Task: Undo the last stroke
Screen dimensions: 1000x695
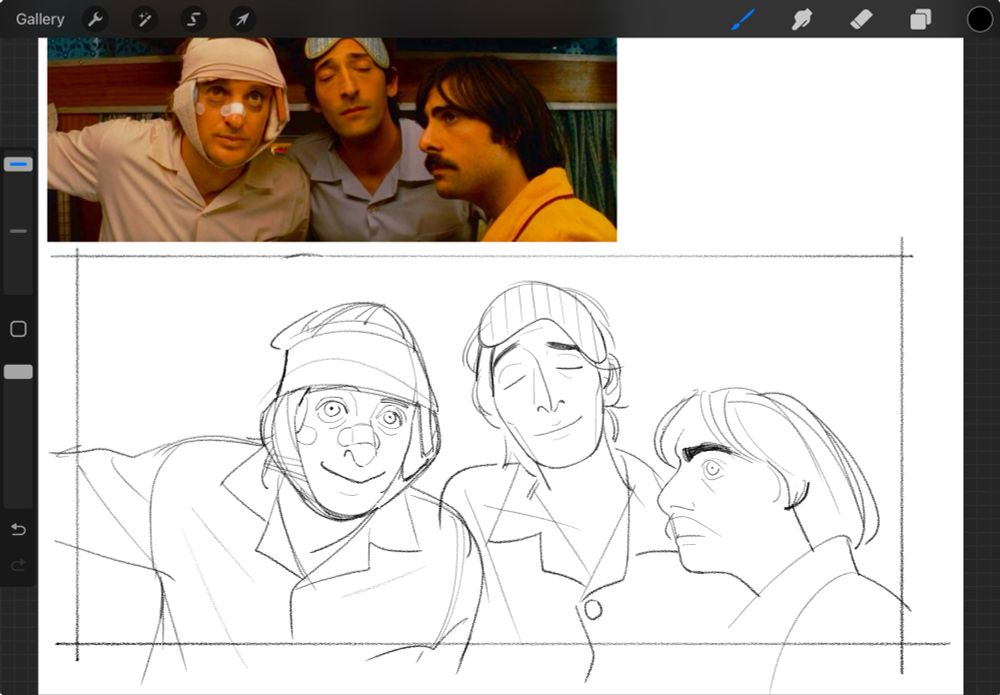Action: [18, 530]
